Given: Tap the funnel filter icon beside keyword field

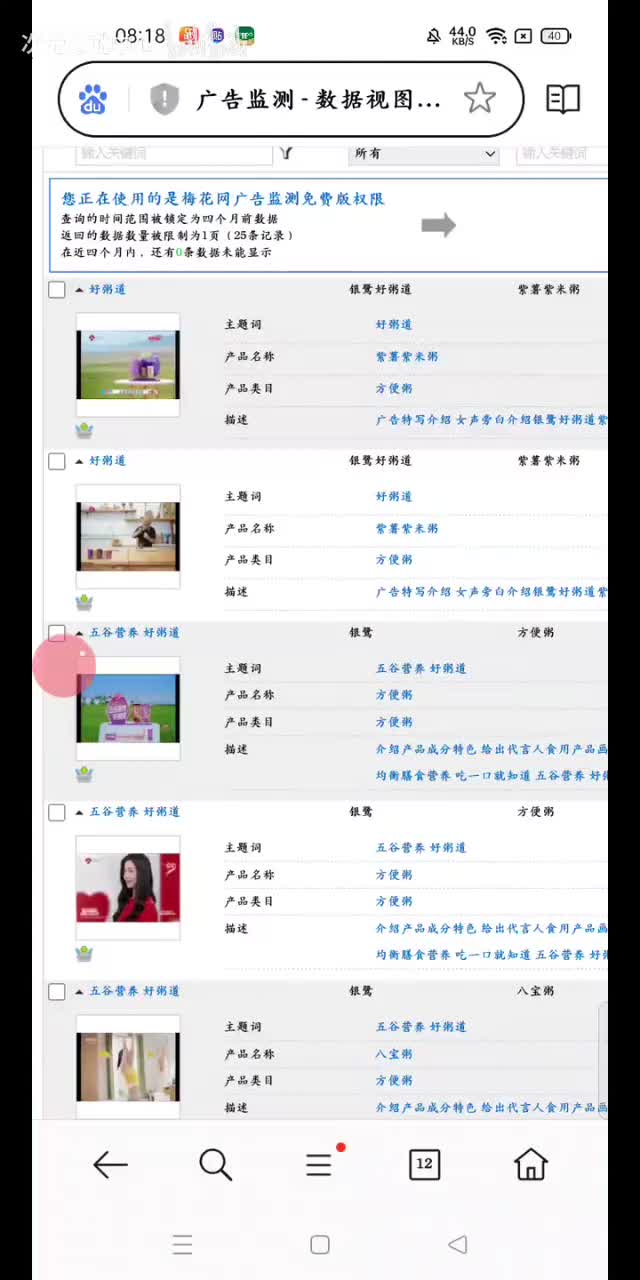Looking at the screenshot, I should (x=286, y=153).
